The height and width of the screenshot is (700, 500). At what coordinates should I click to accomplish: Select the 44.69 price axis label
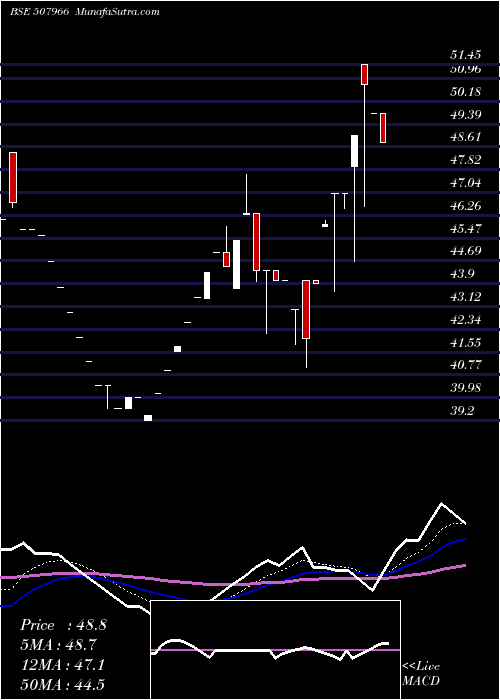[466, 250]
